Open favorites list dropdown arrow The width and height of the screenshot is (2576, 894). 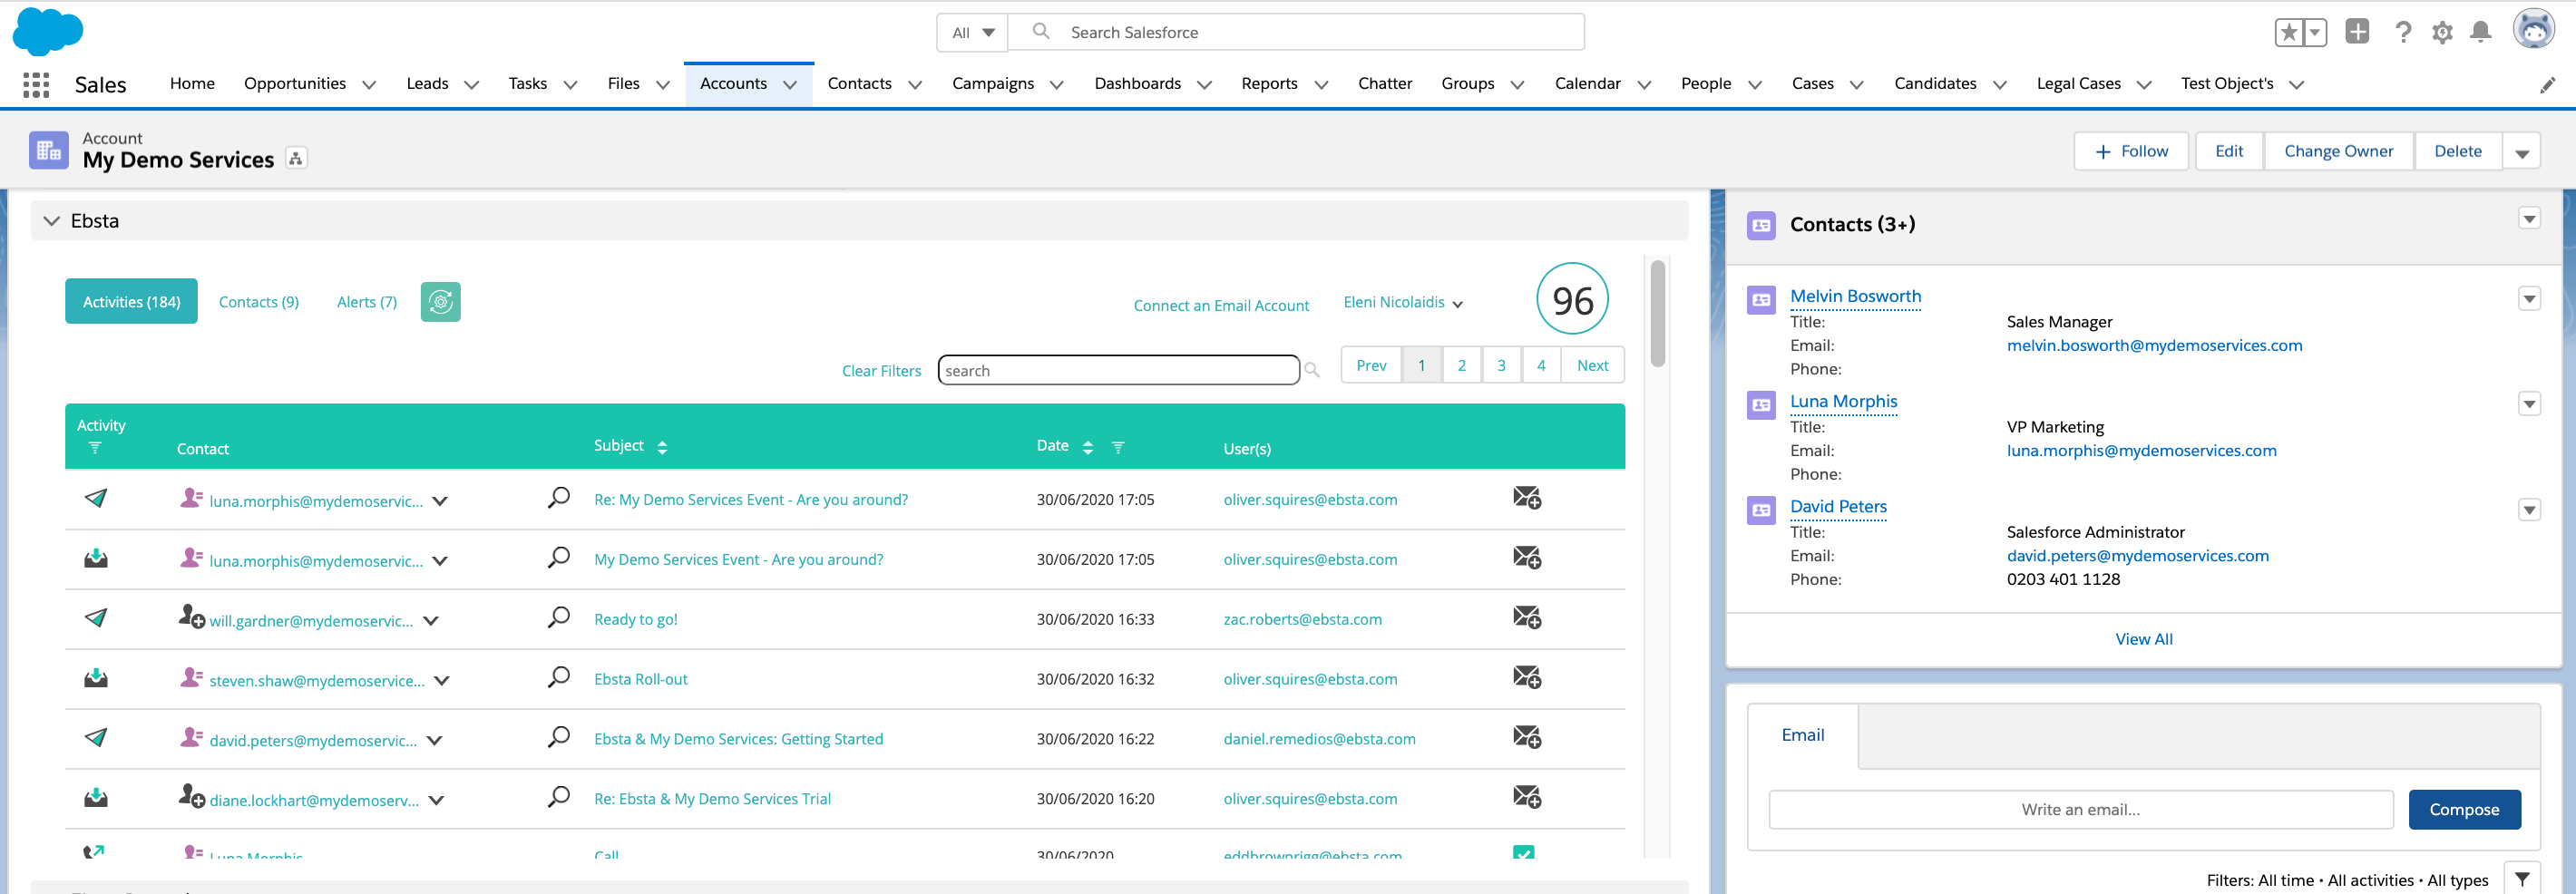pos(2314,33)
